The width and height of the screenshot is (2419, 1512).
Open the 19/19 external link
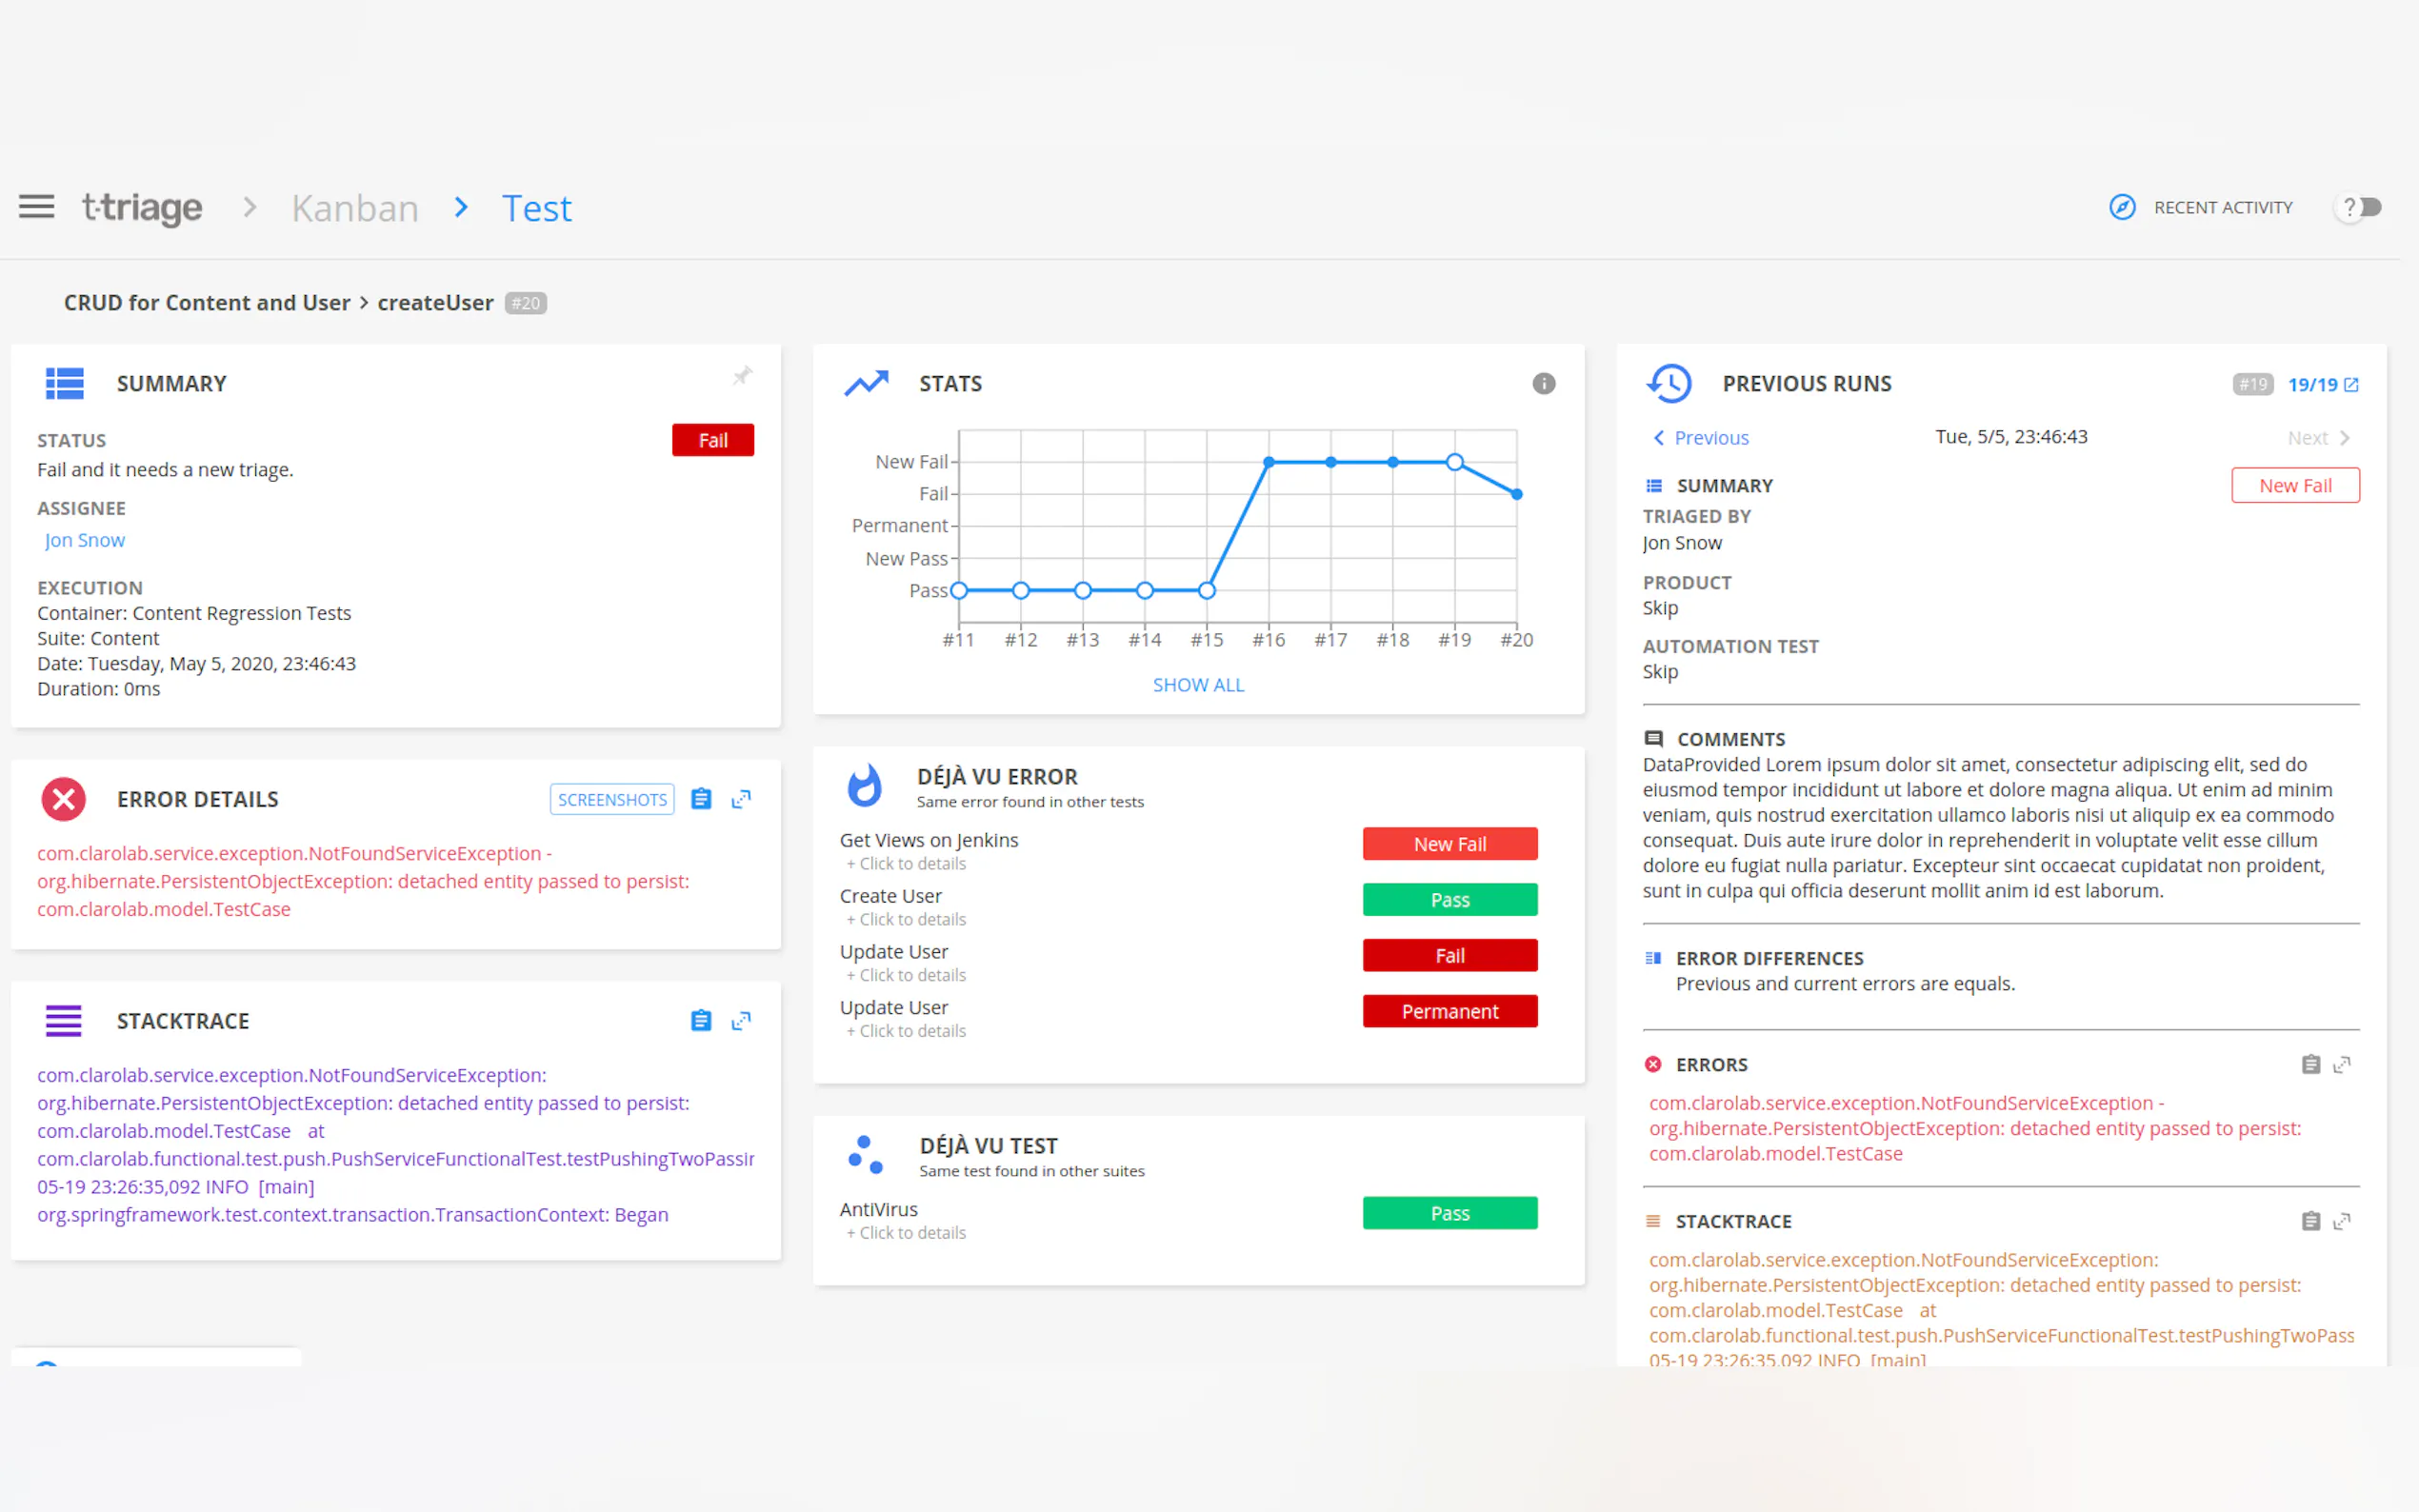point(2323,384)
